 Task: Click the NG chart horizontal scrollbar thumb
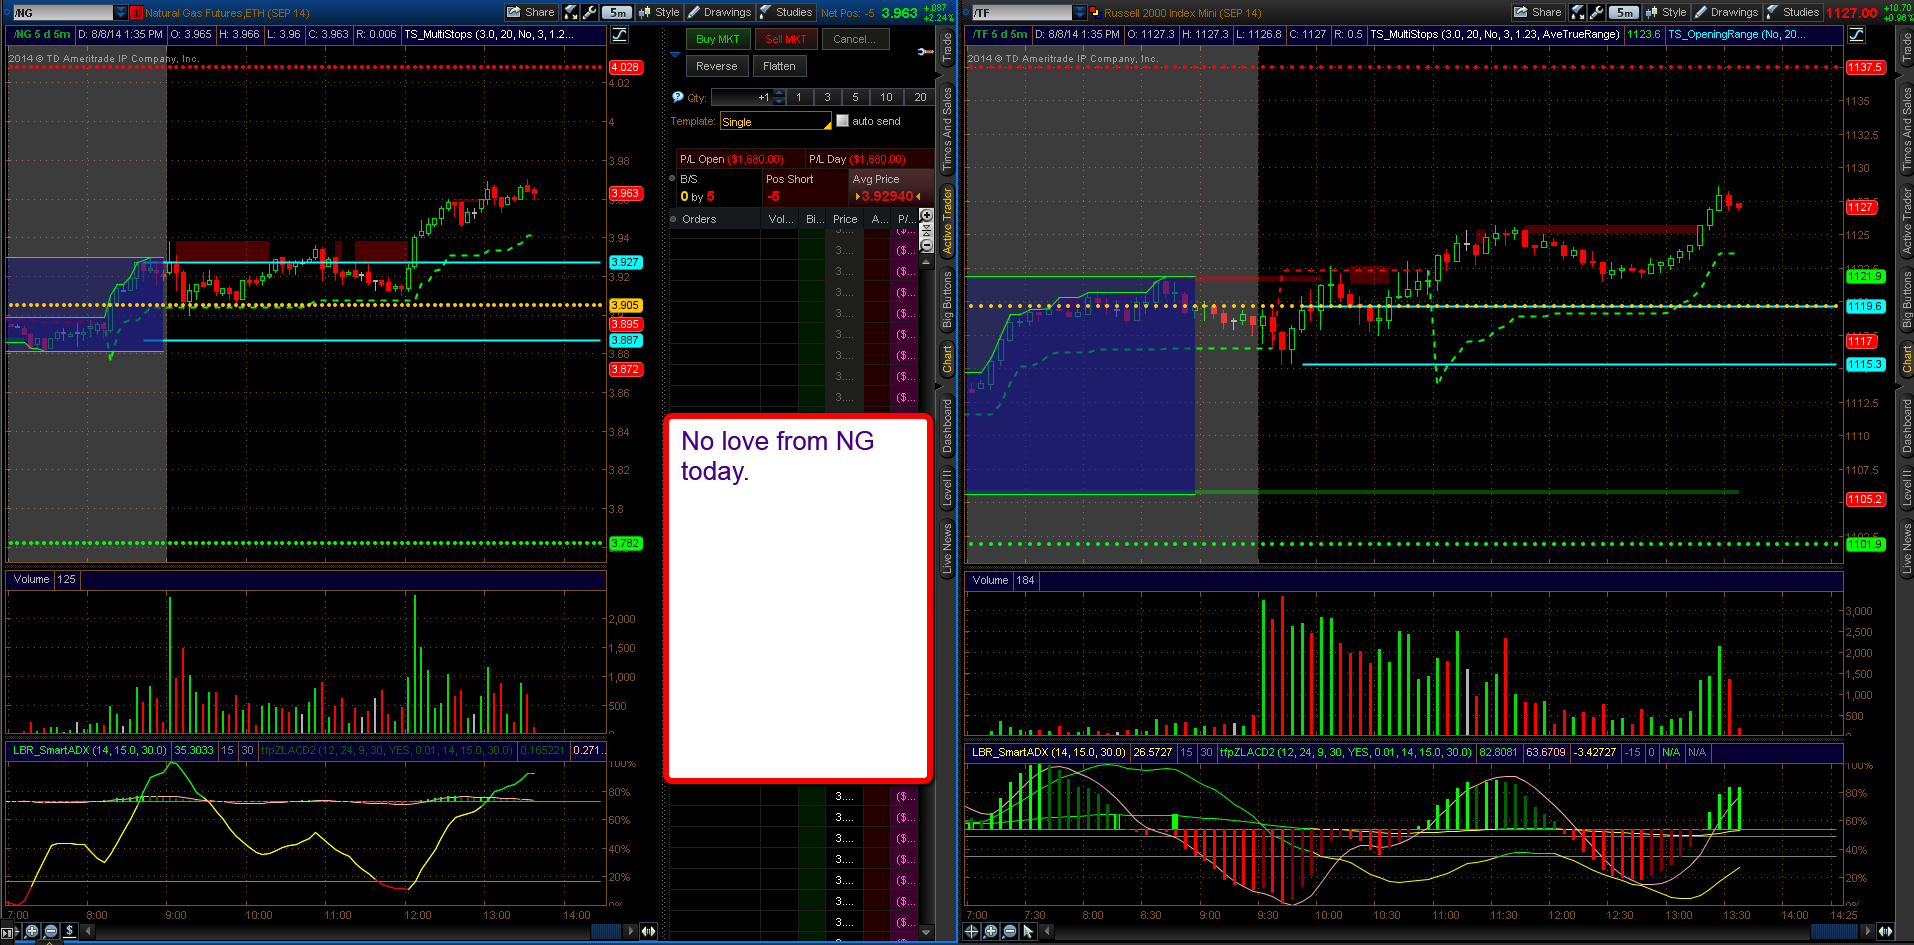[606, 931]
